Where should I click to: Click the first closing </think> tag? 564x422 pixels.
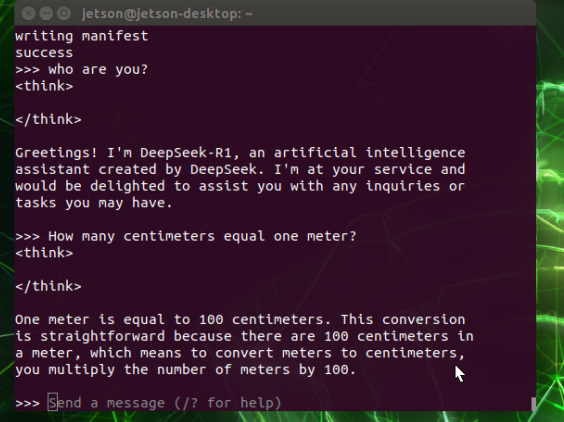click(x=48, y=119)
